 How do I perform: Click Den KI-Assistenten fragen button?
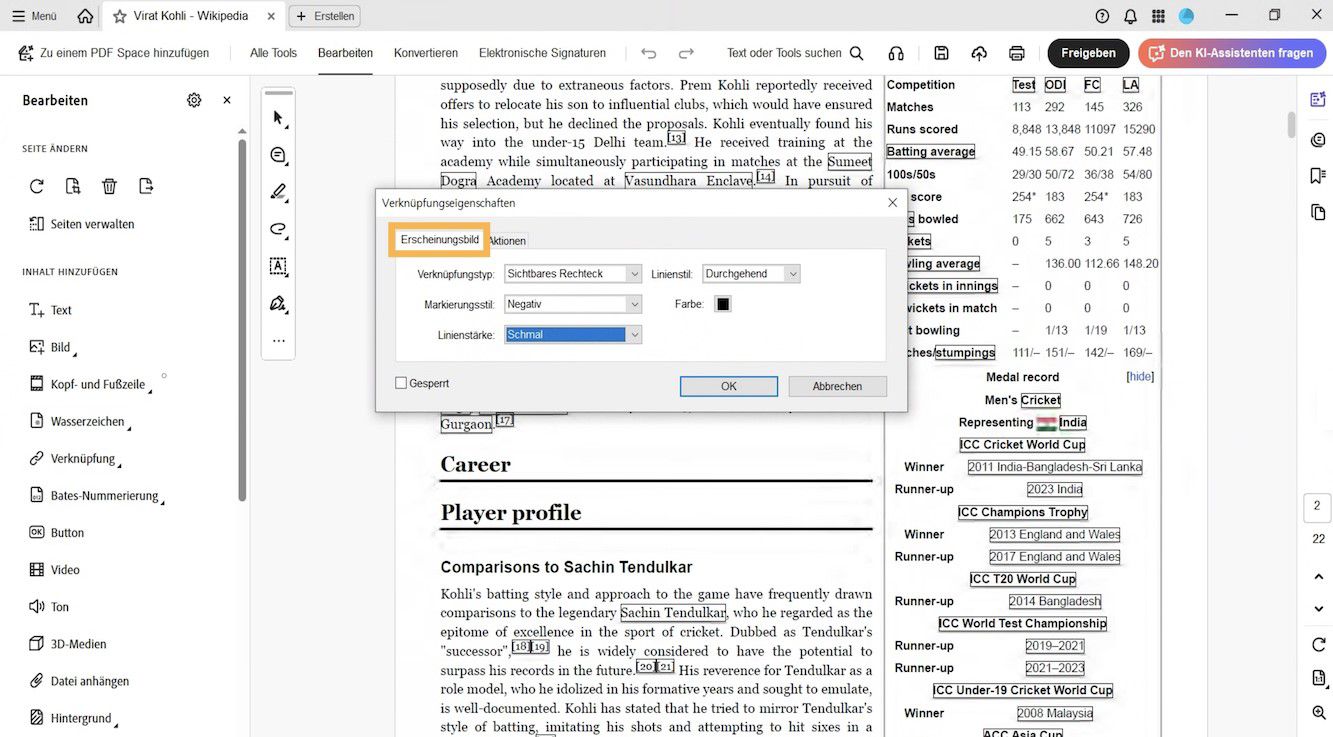tap(1231, 53)
